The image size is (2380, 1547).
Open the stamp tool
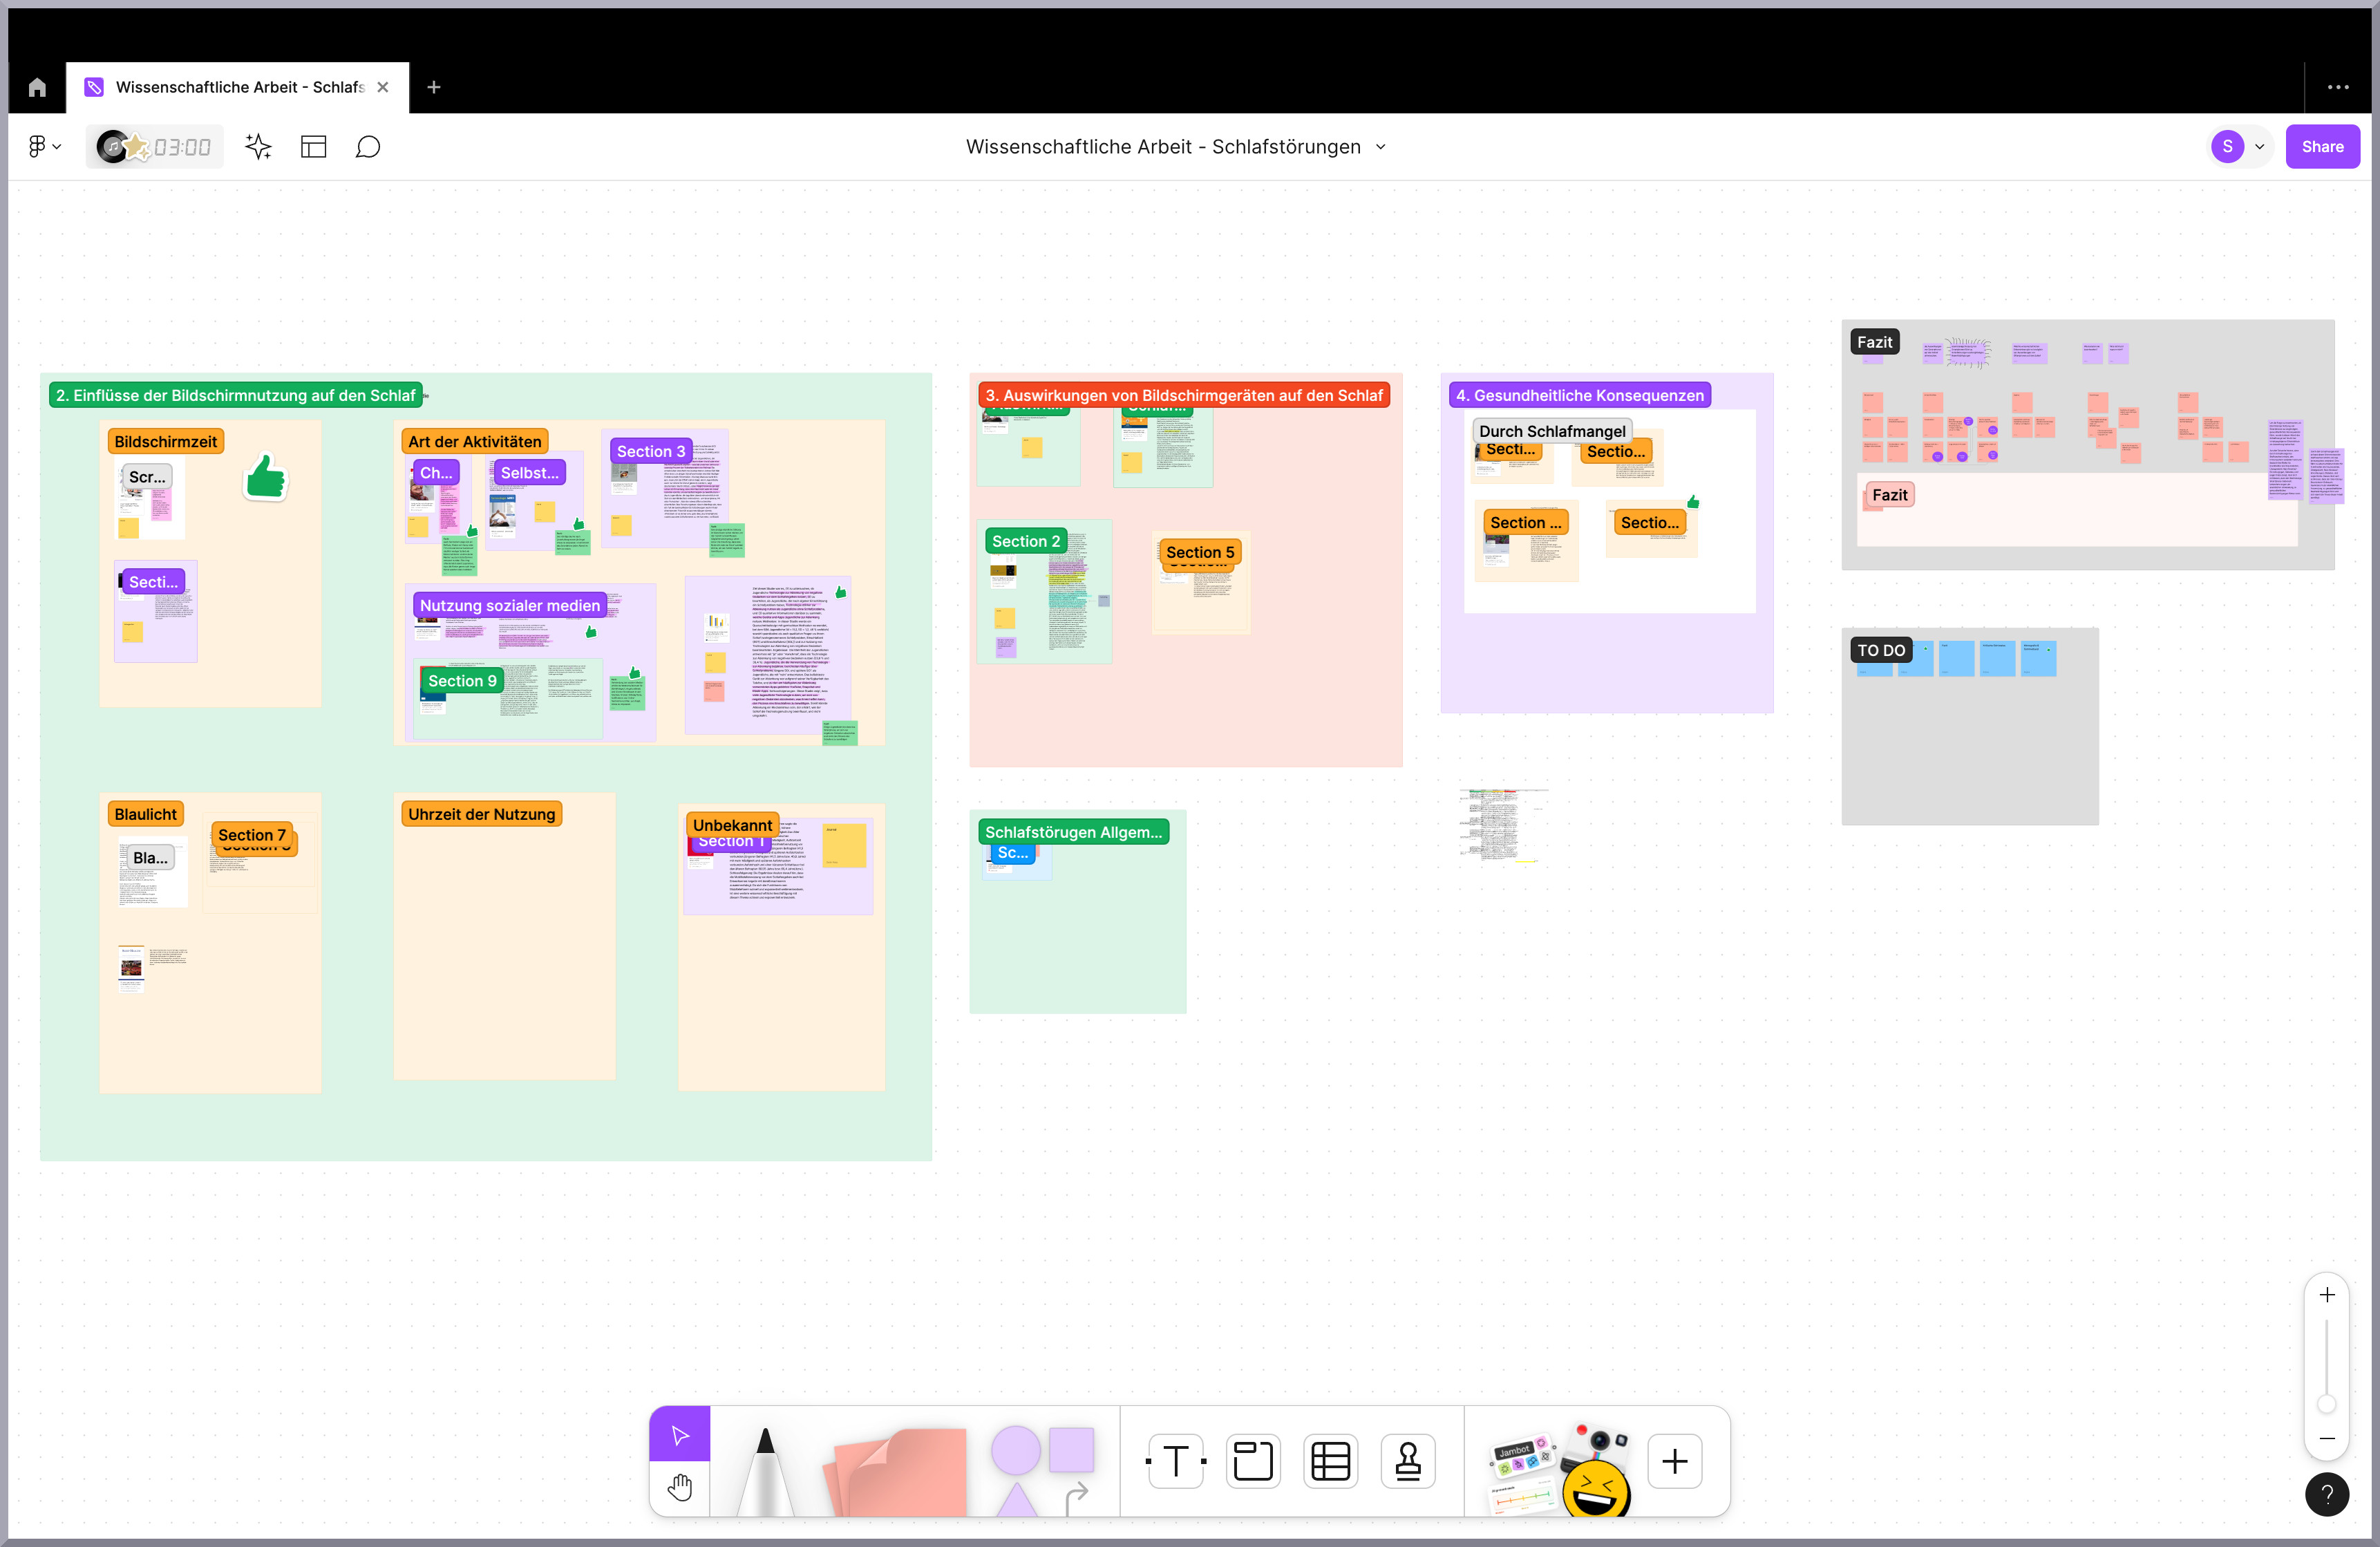point(1407,1461)
